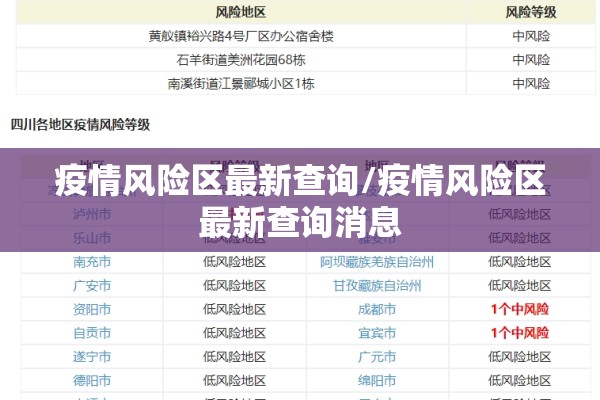The width and height of the screenshot is (600, 400).
Task: Click the 黄舣镇裕兴路4号厂区办公宿舍楼 cell
Action: pyautogui.click(x=241, y=36)
